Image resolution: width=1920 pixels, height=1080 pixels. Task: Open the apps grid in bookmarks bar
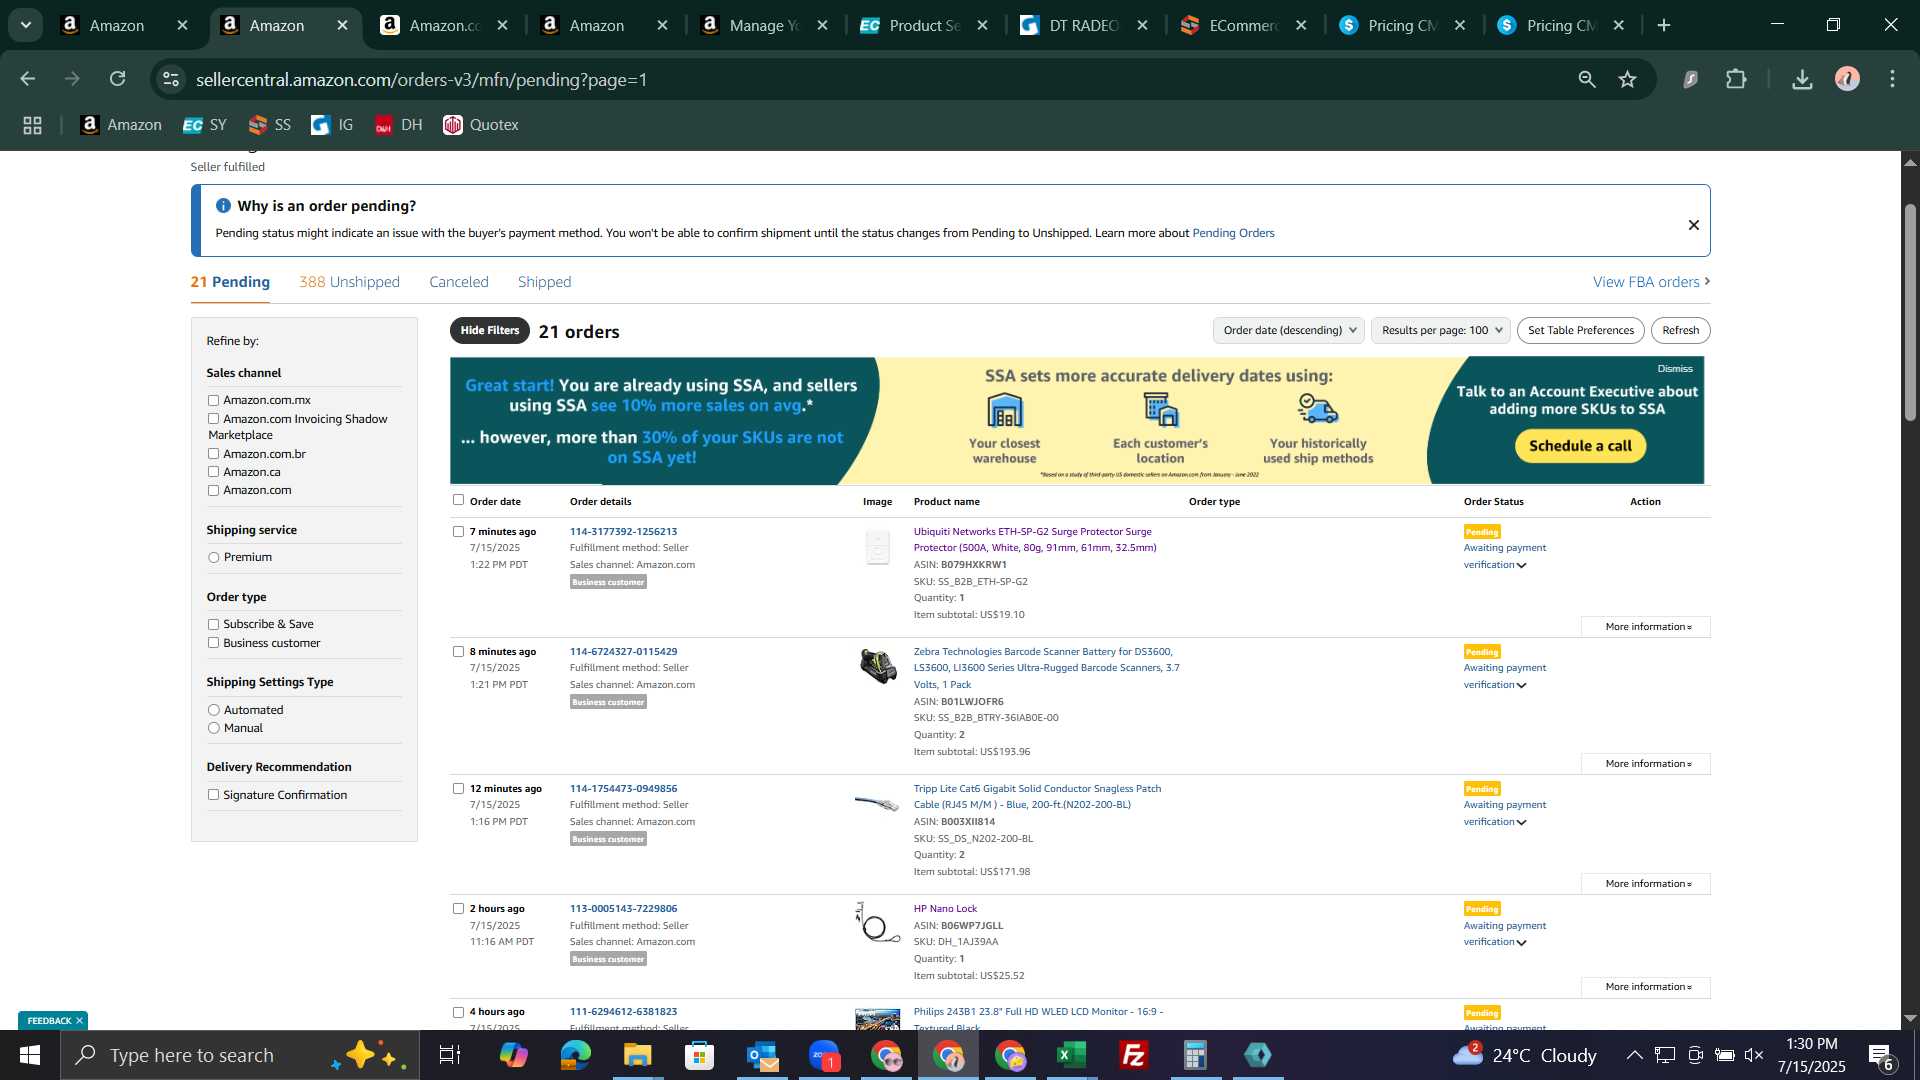(x=32, y=125)
